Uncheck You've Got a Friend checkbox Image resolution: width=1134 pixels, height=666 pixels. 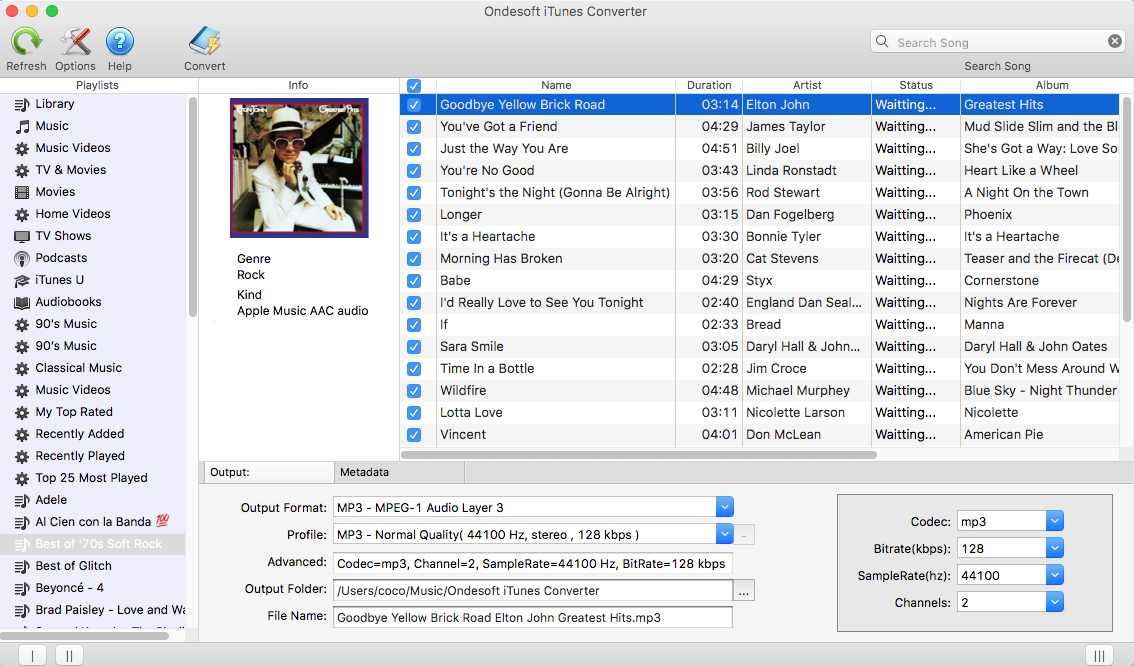(414, 127)
